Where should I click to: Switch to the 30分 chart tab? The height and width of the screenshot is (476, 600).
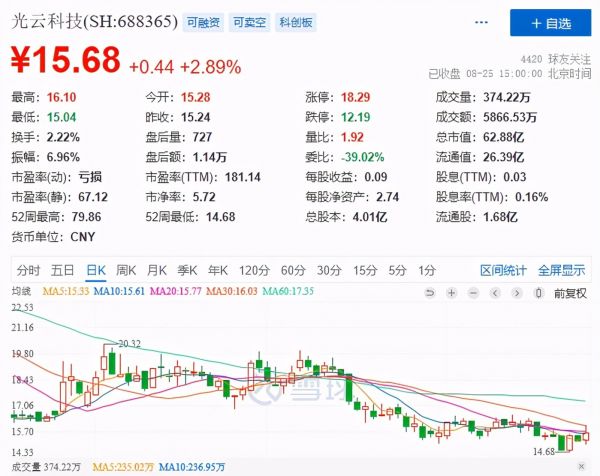coord(329,271)
